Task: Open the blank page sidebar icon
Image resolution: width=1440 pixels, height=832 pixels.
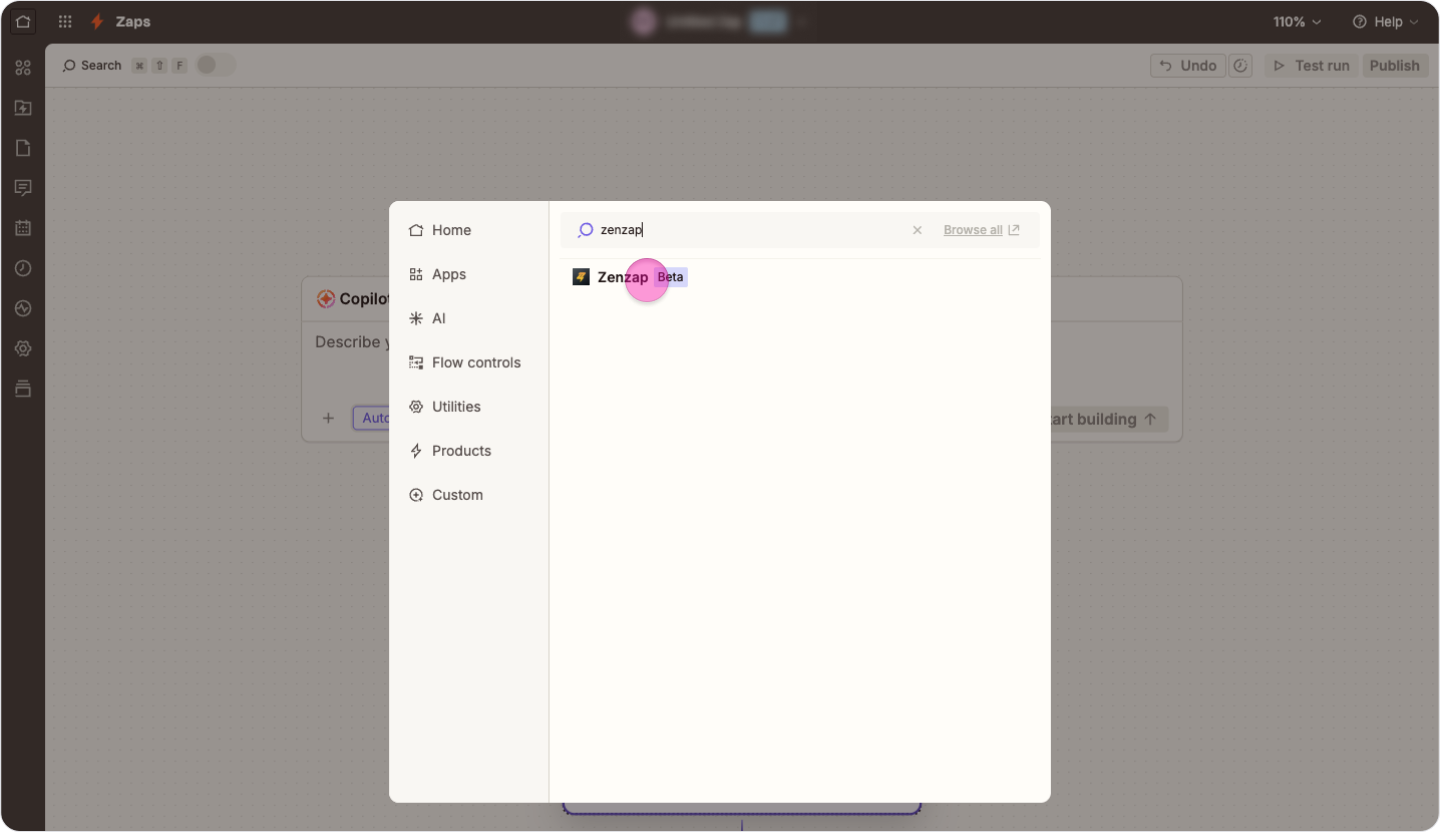Action: (x=23, y=148)
